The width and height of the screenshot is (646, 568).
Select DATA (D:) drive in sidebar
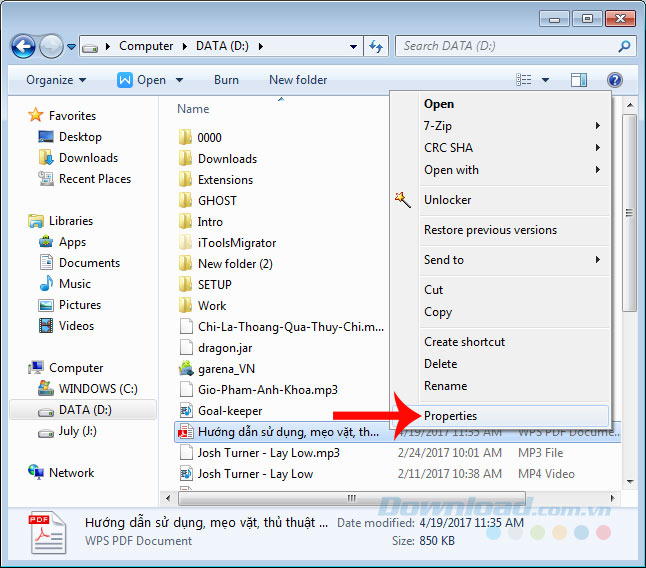tap(83, 410)
